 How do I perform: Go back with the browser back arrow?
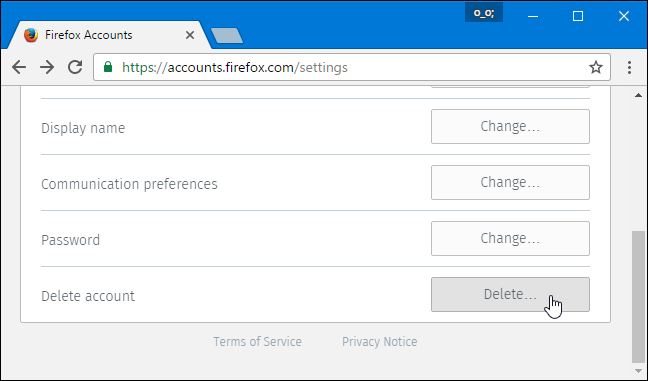tap(19, 67)
